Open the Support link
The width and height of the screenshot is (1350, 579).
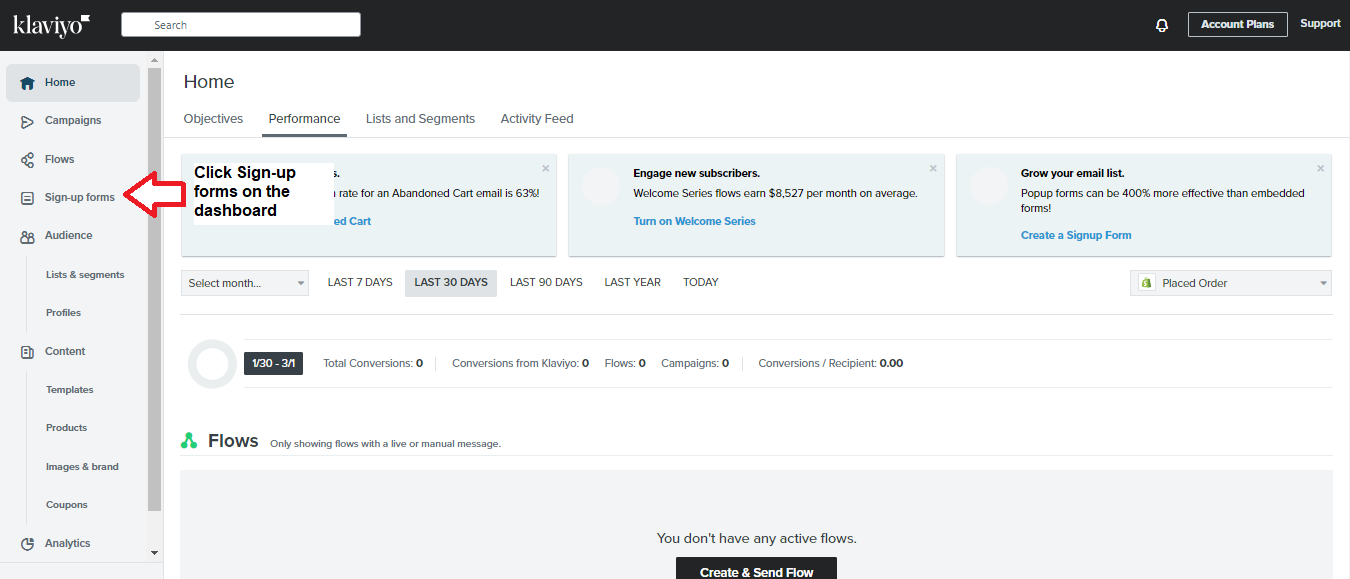[x=1320, y=24]
